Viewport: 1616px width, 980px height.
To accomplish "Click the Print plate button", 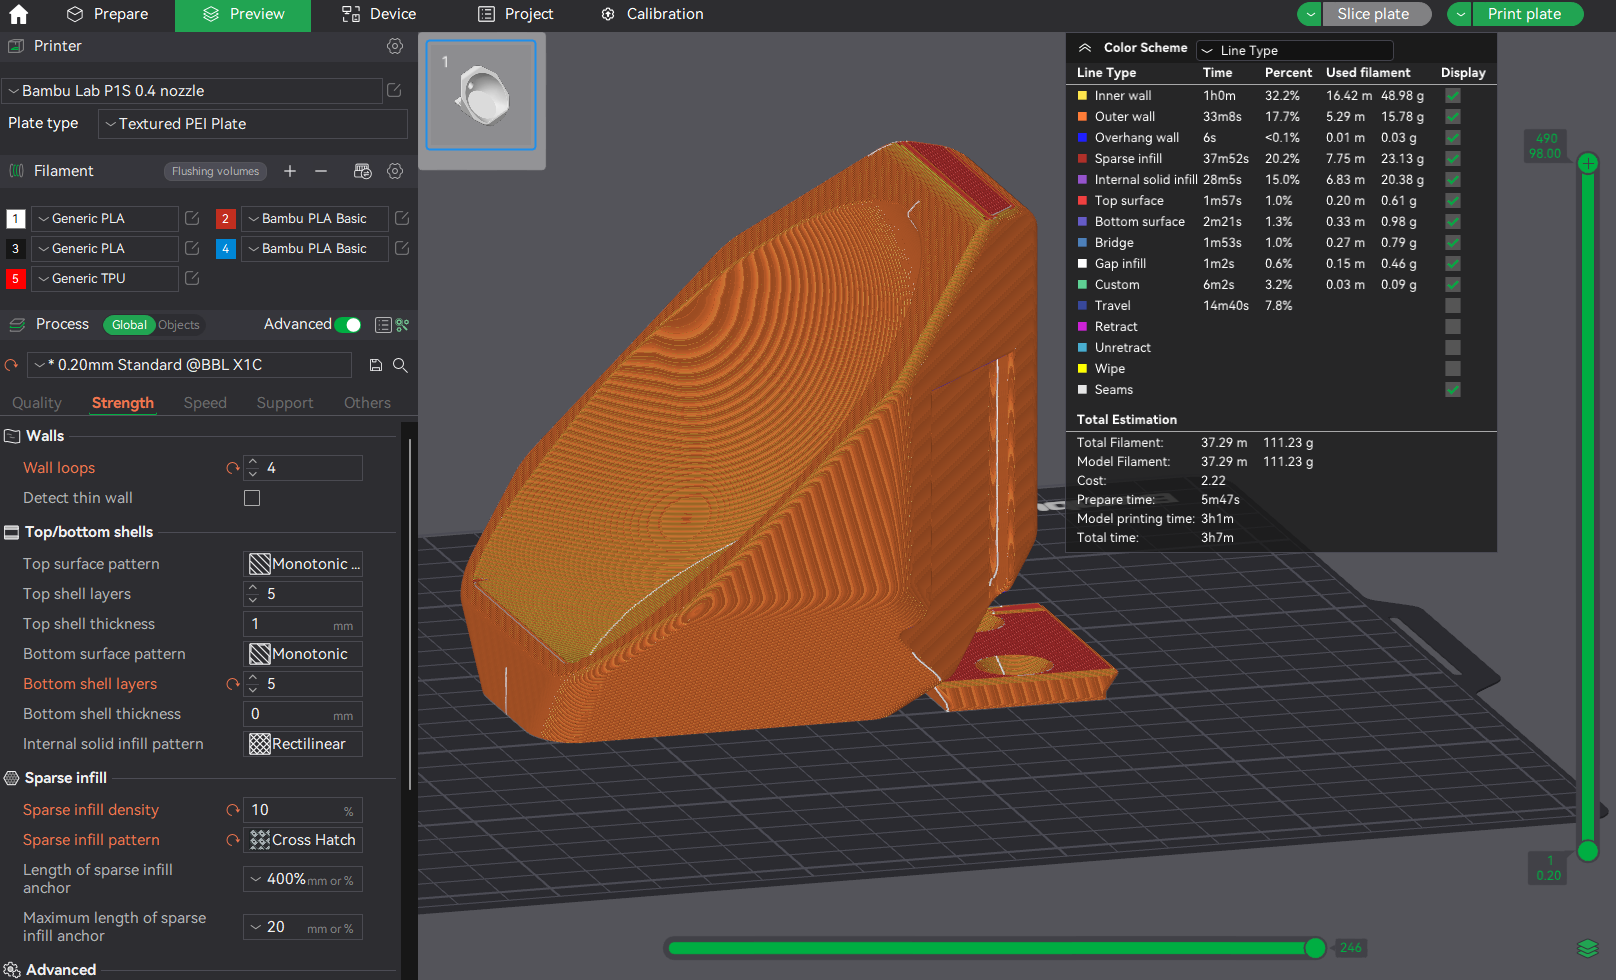I will pos(1524,14).
